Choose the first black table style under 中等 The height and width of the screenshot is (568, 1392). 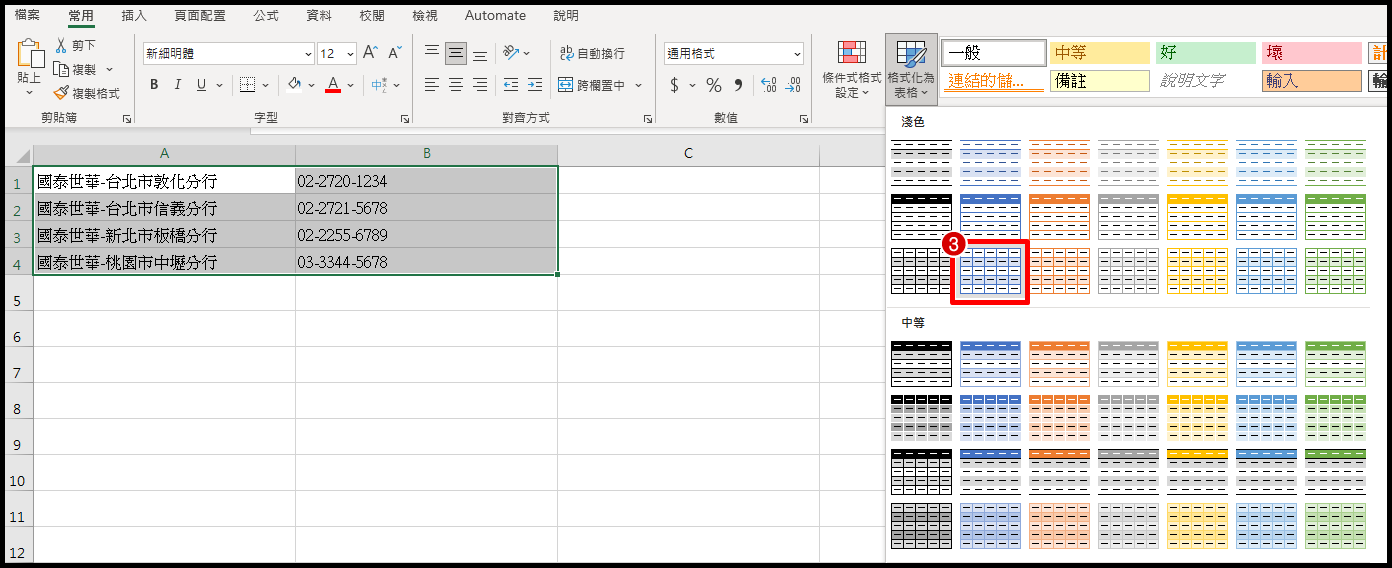click(x=921, y=363)
